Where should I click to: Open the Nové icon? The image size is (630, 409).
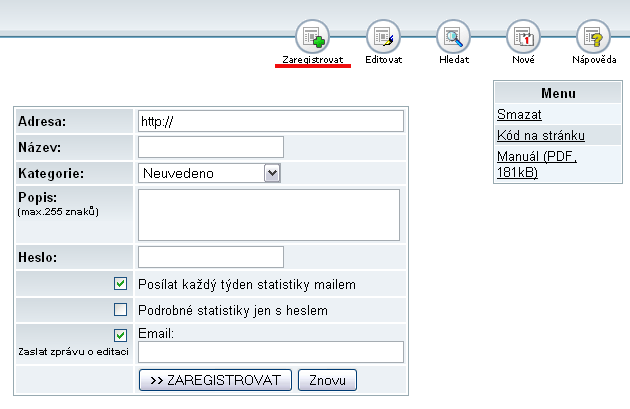(523, 37)
